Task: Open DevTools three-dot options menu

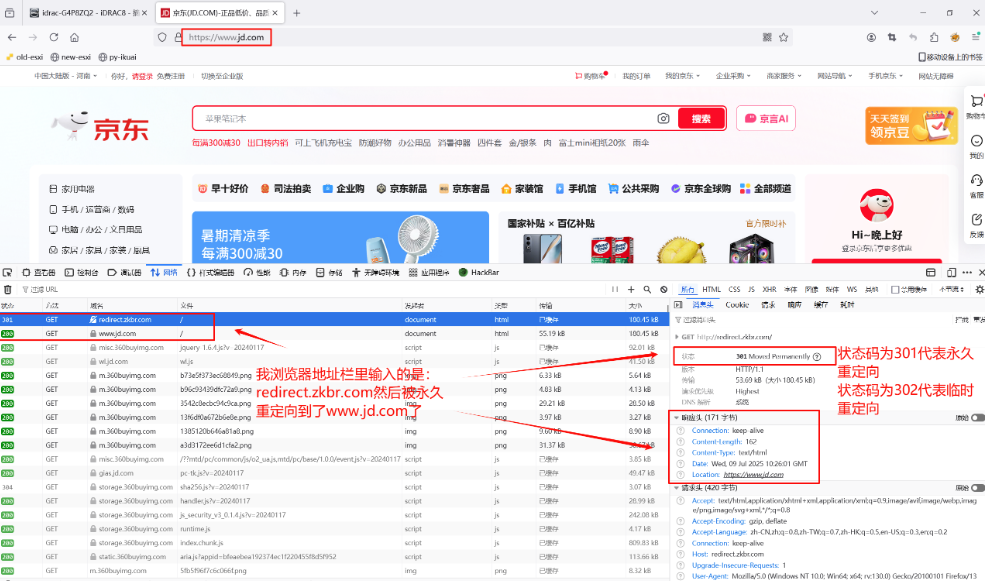Action: pyautogui.click(x=967, y=273)
